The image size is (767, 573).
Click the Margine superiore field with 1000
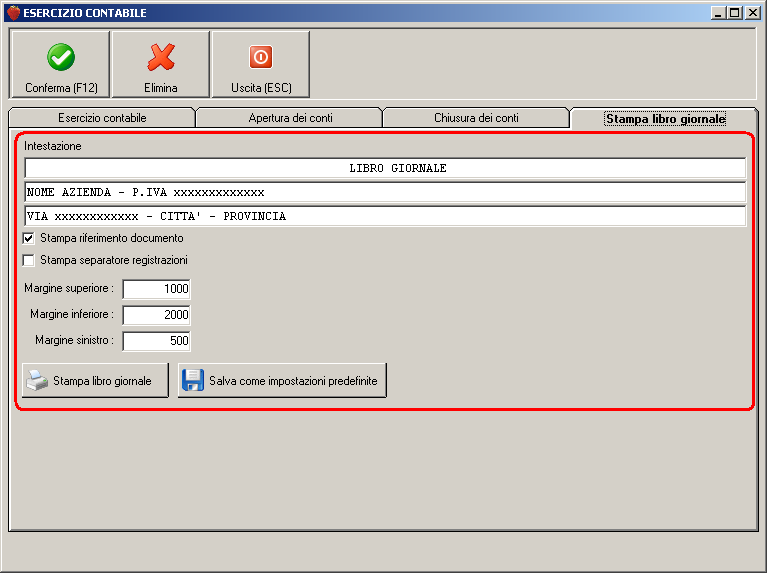157,289
